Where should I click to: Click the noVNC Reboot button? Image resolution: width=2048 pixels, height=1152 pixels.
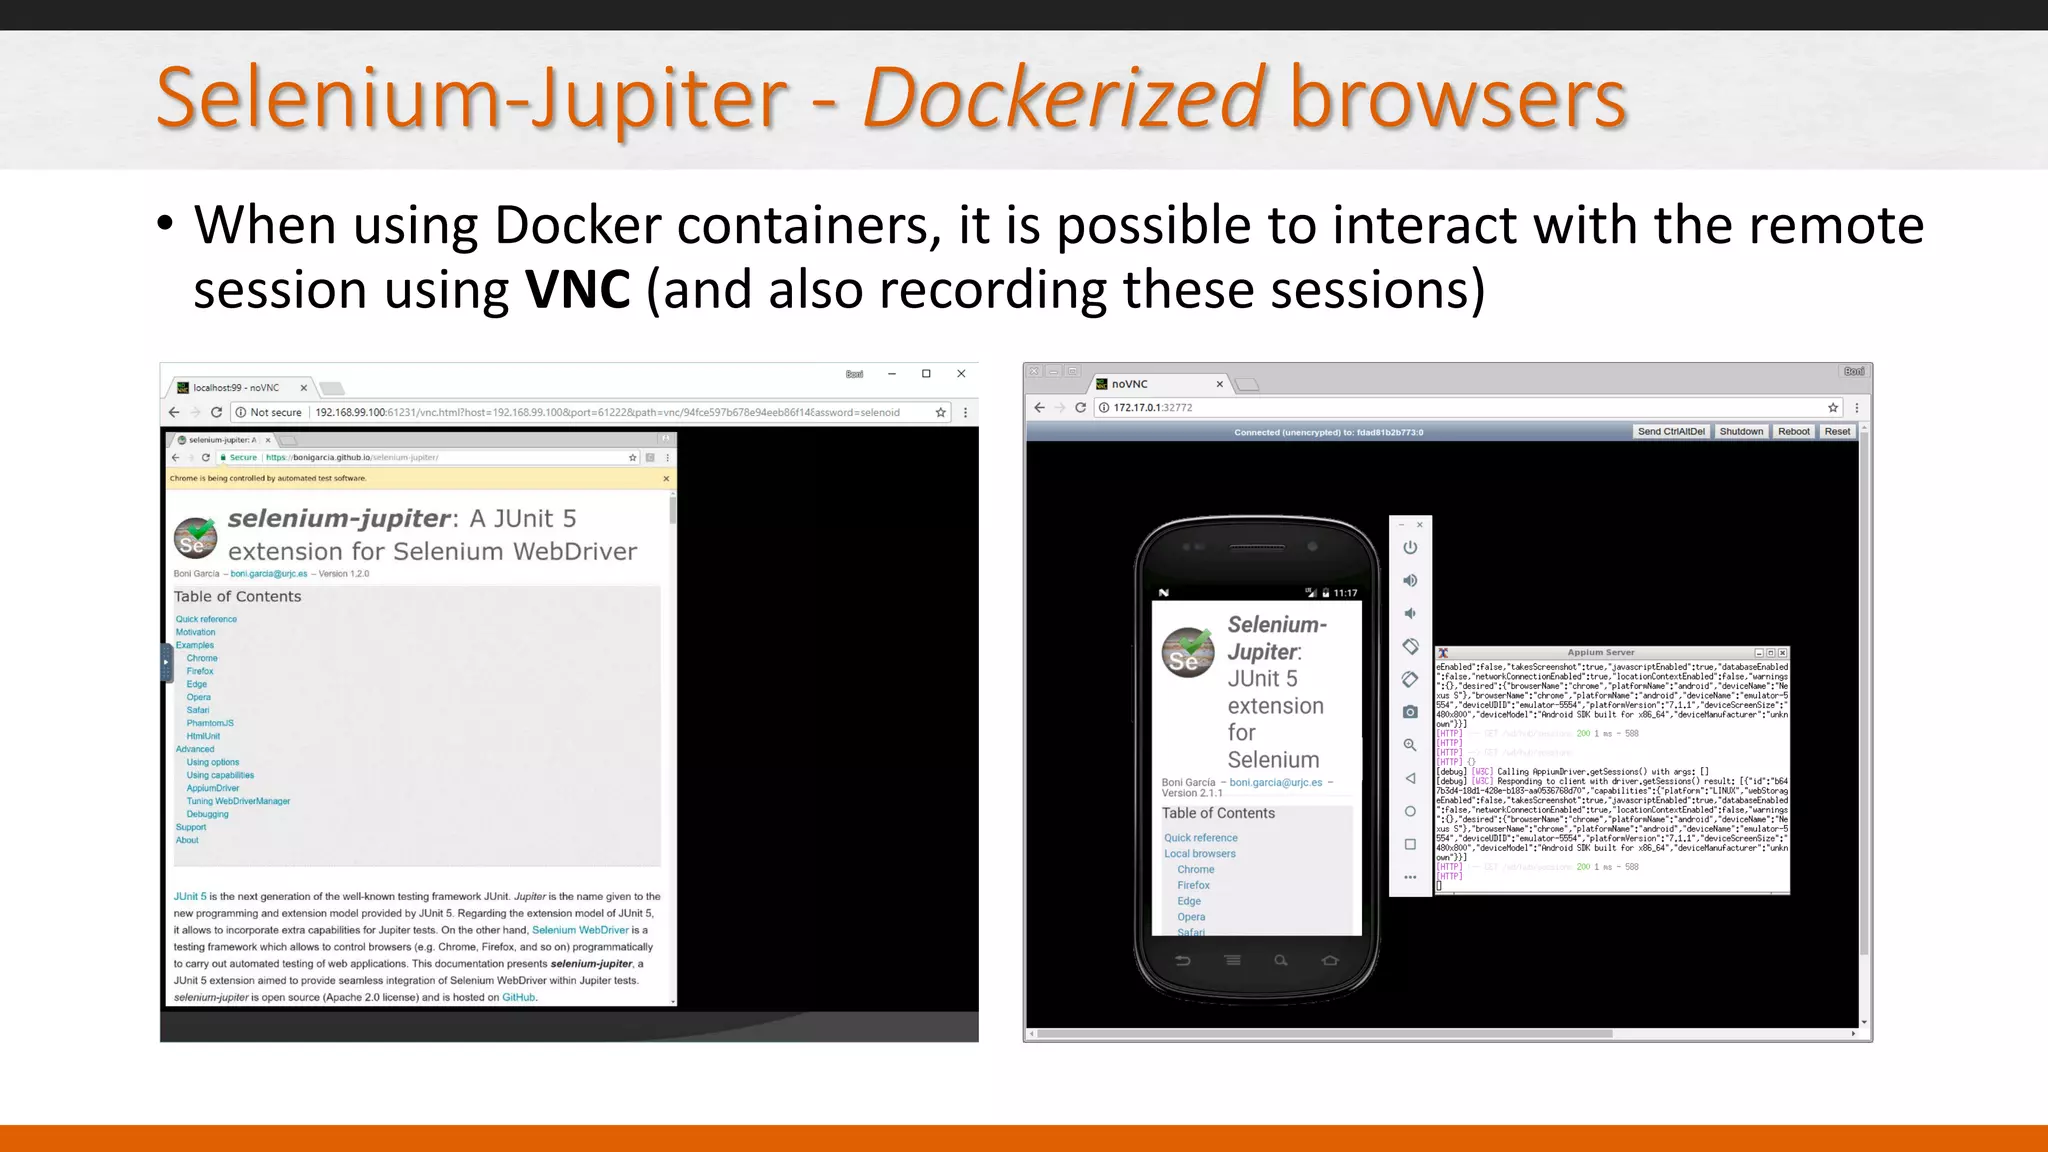1794,431
